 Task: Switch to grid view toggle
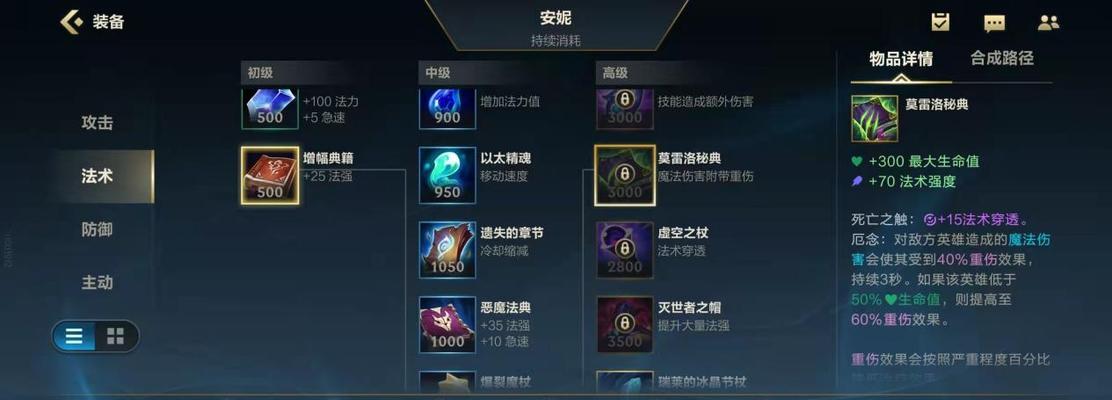coord(116,336)
